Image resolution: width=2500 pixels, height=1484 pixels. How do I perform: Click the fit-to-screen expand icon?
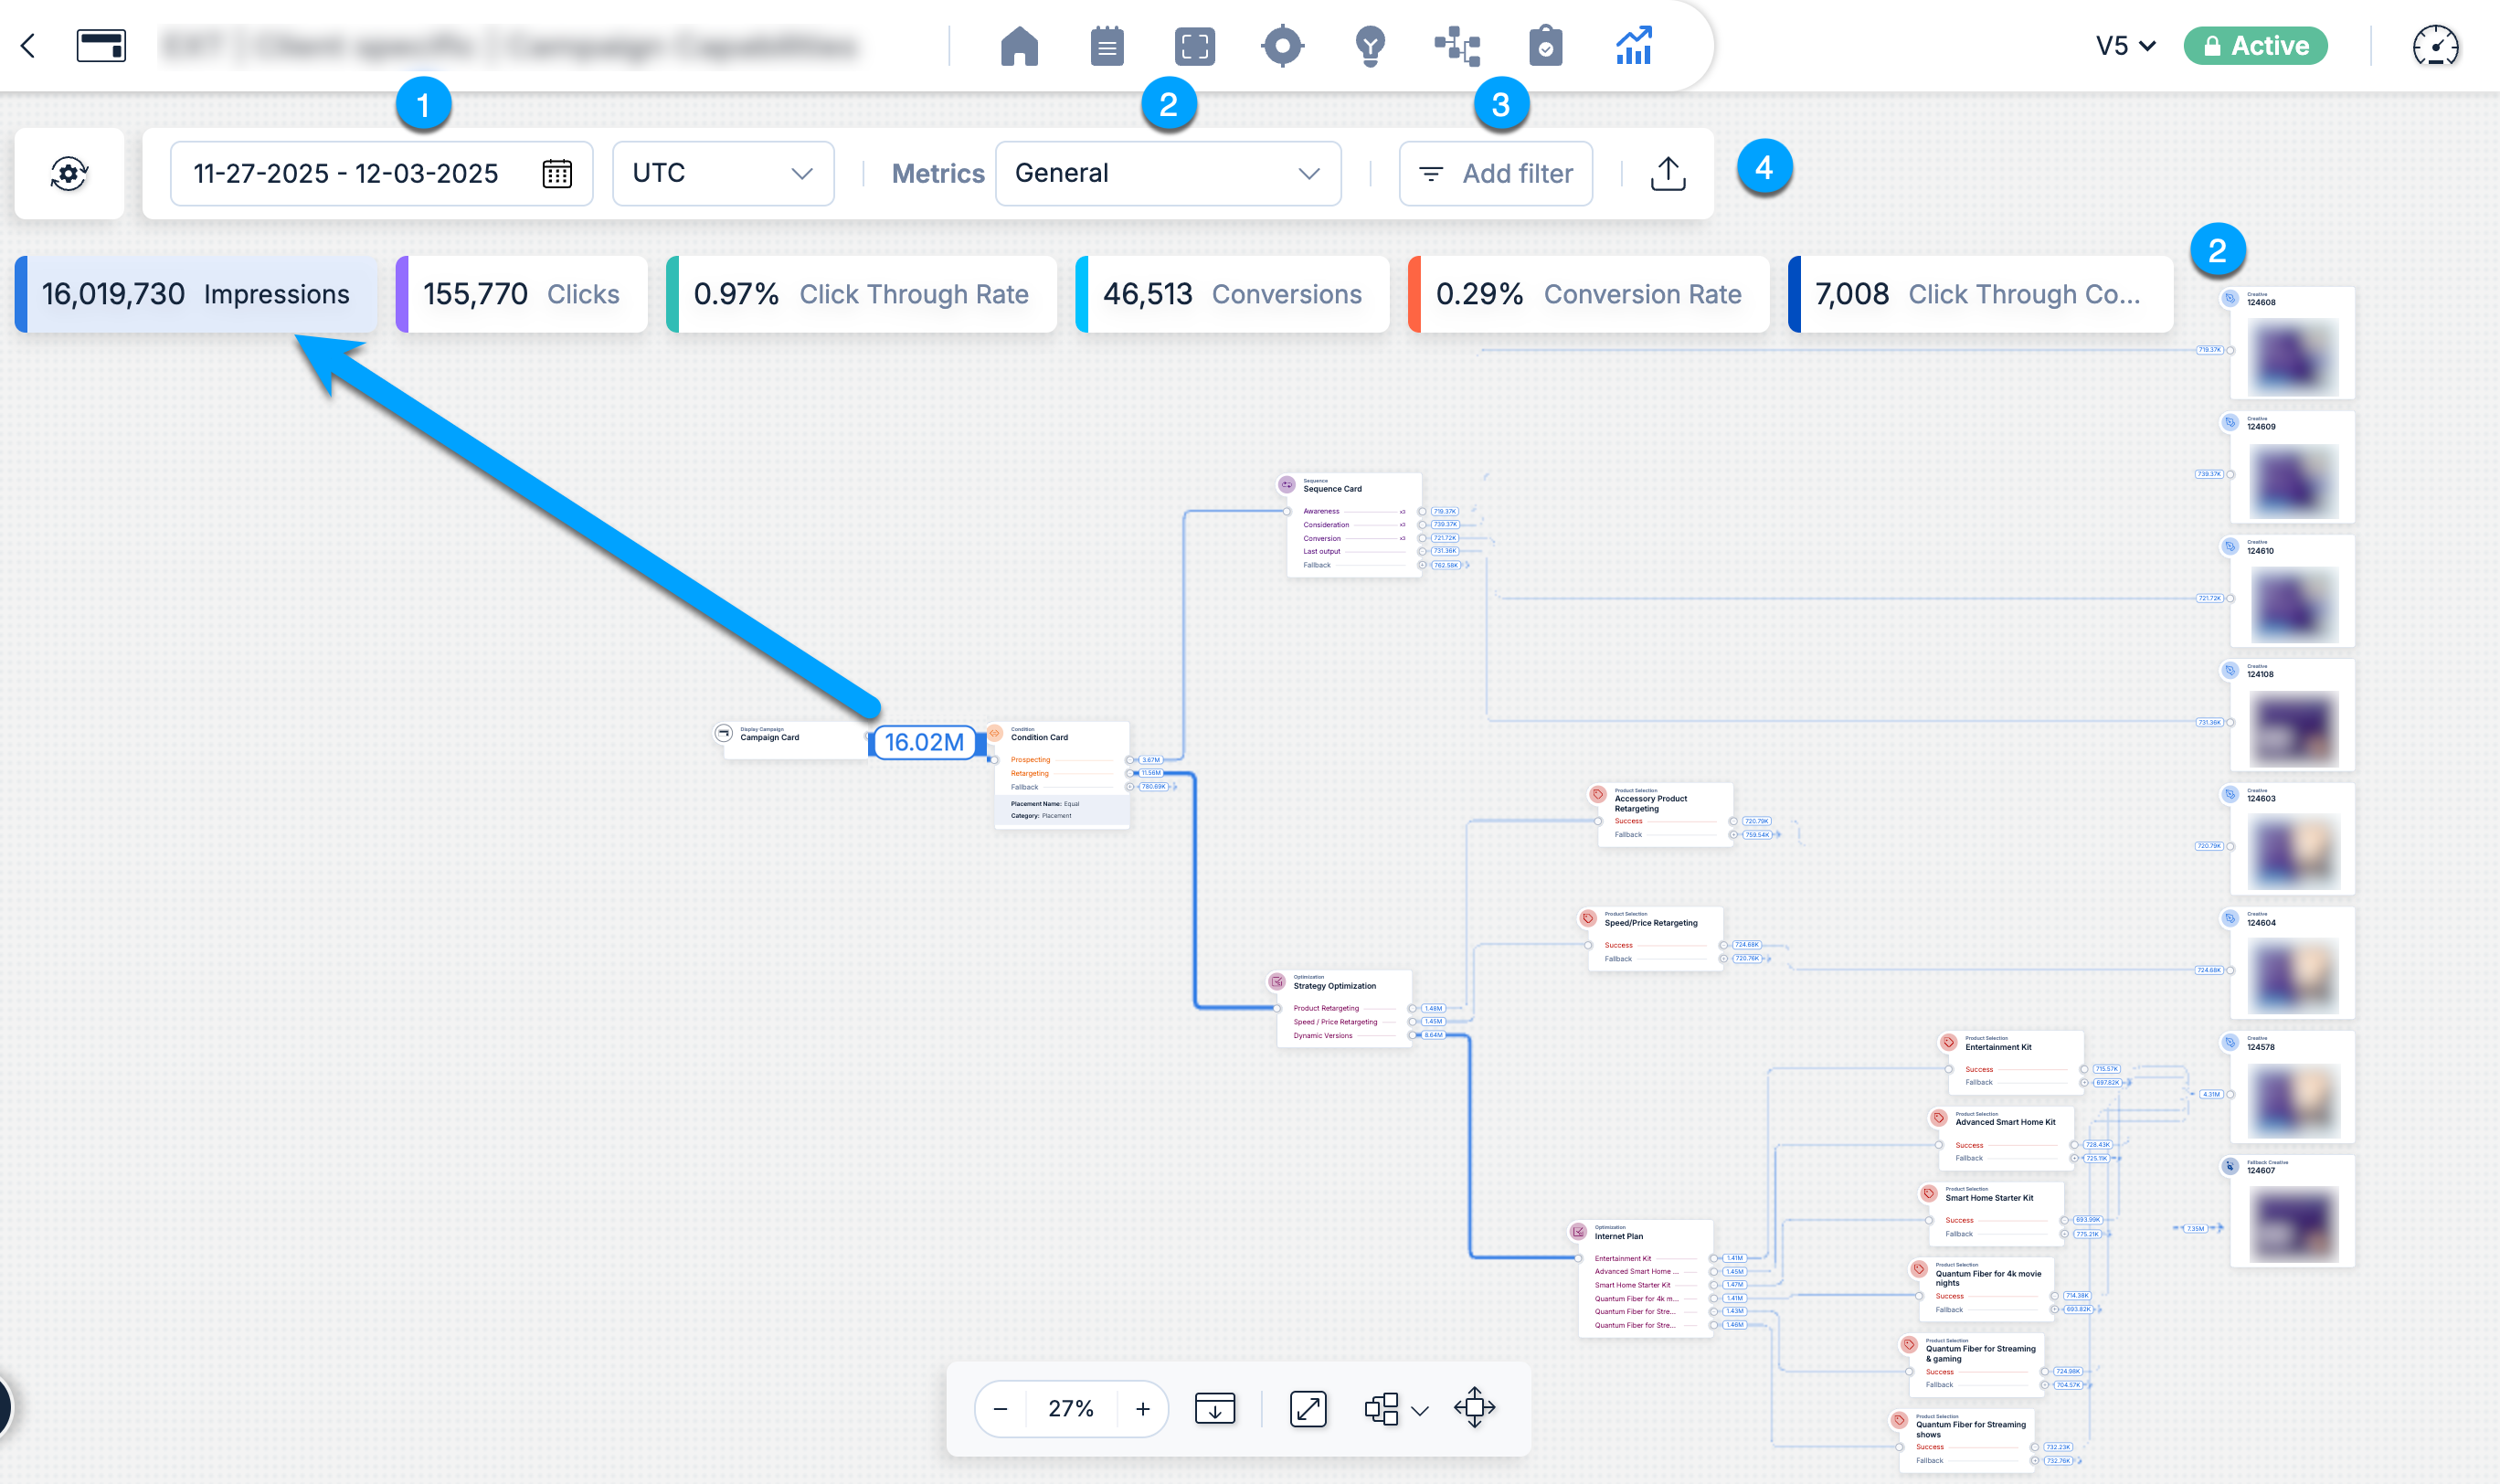1308,1408
